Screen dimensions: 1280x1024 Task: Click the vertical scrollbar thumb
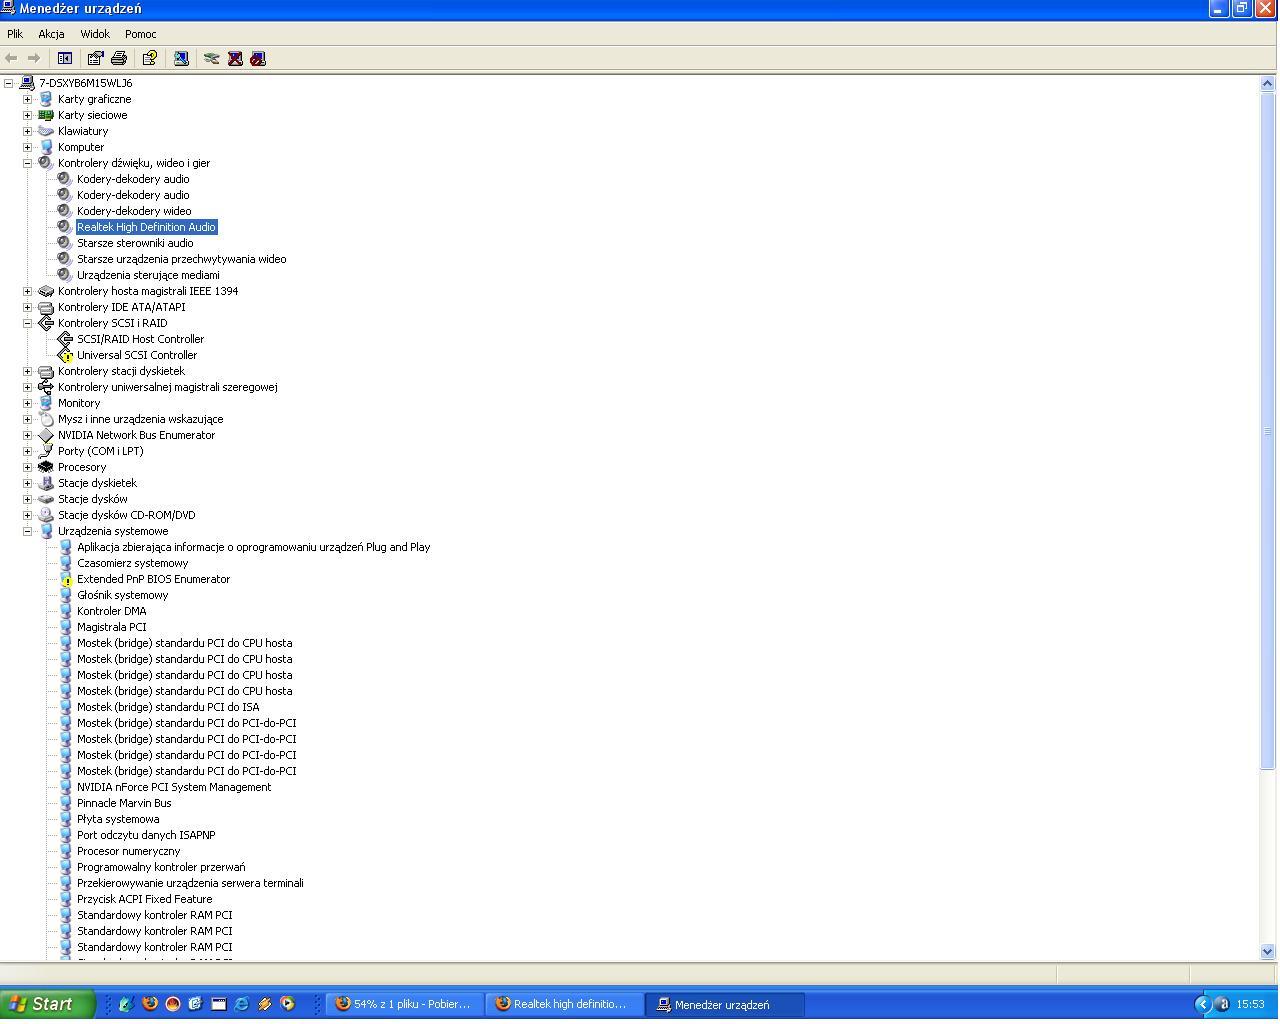[1268, 431]
